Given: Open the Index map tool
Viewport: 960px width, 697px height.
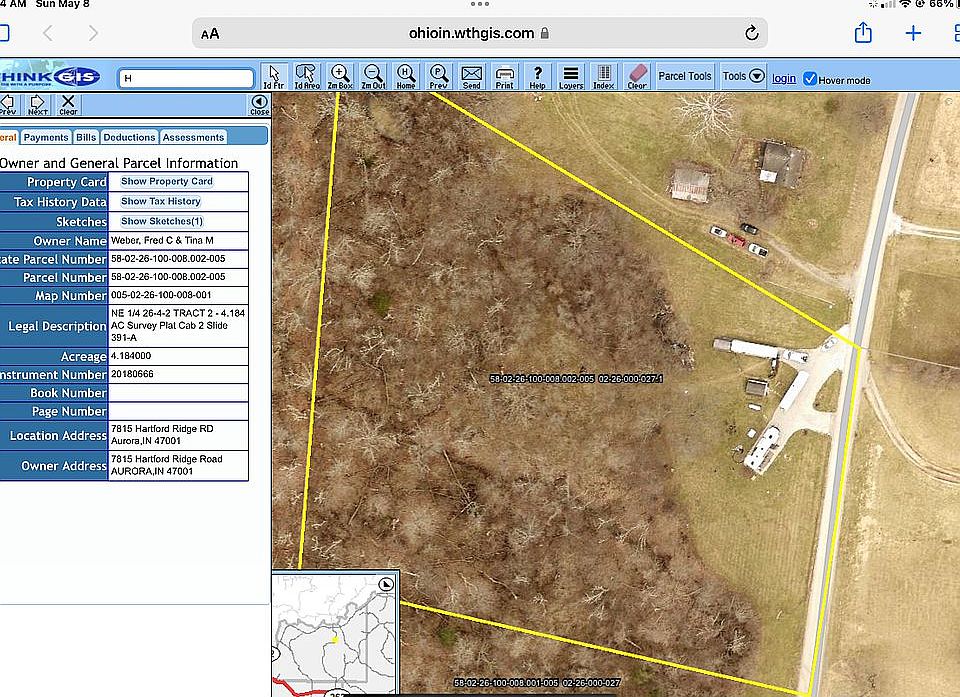Looking at the screenshot, I should pos(604,76).
